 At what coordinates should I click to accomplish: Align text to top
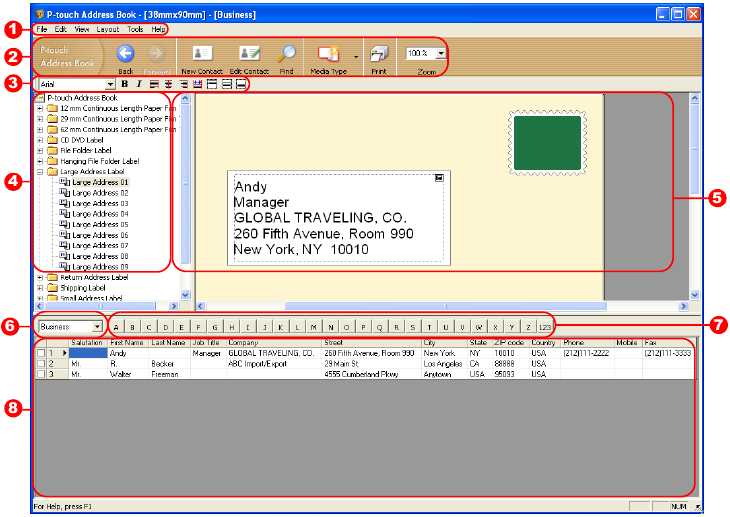pyautogui.click(x=212, y=84)
